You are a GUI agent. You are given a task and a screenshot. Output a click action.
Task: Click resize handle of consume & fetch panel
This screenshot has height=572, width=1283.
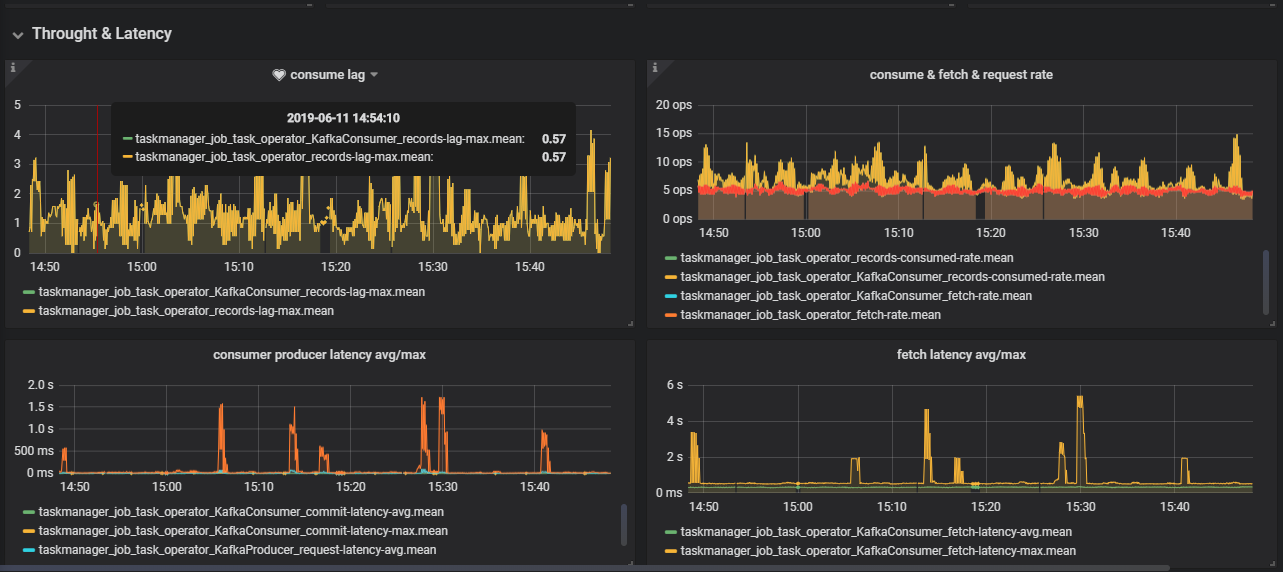click(x=1272, y=324)
